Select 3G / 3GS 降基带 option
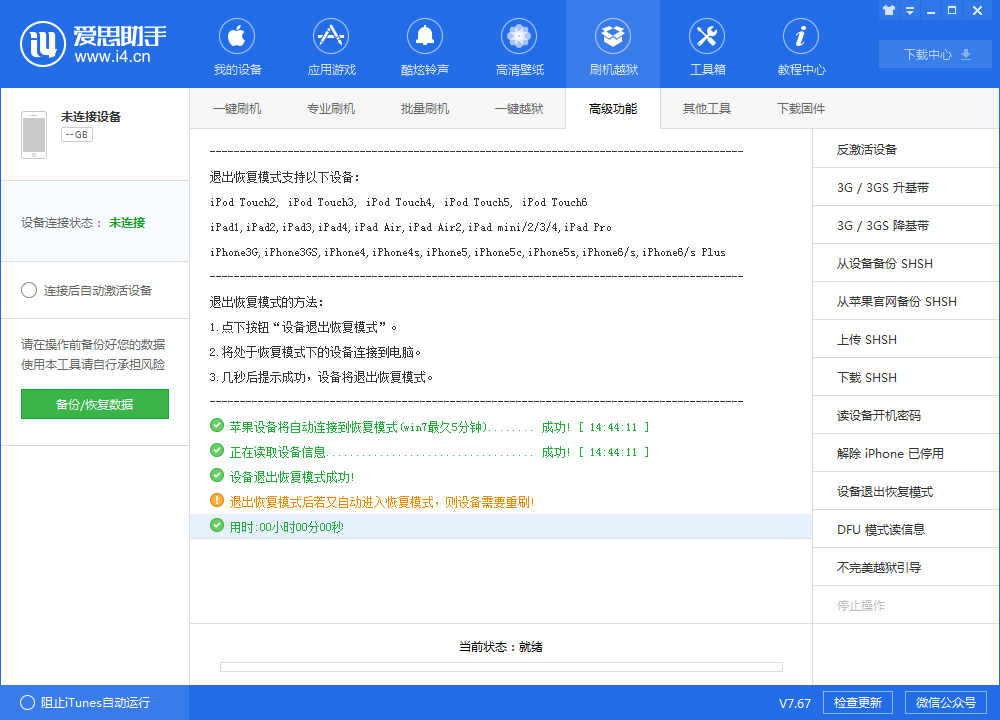Viewport: 1000px width, 720px height. point(906,225)
